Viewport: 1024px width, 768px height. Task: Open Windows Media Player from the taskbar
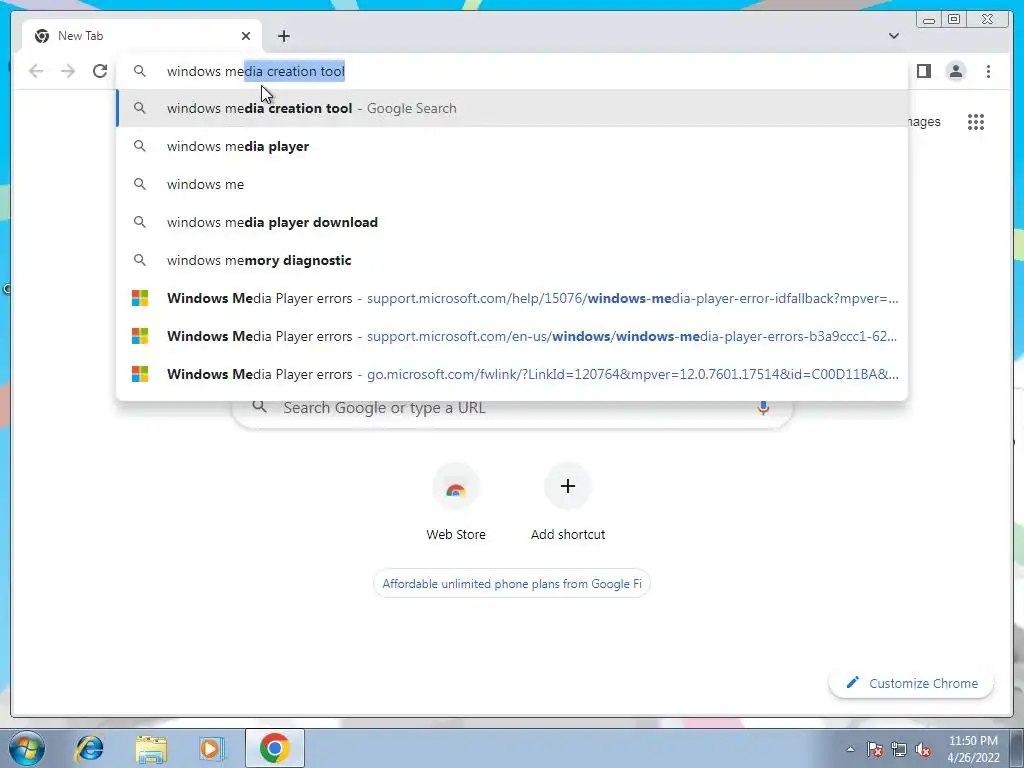[x=212, y=748]
